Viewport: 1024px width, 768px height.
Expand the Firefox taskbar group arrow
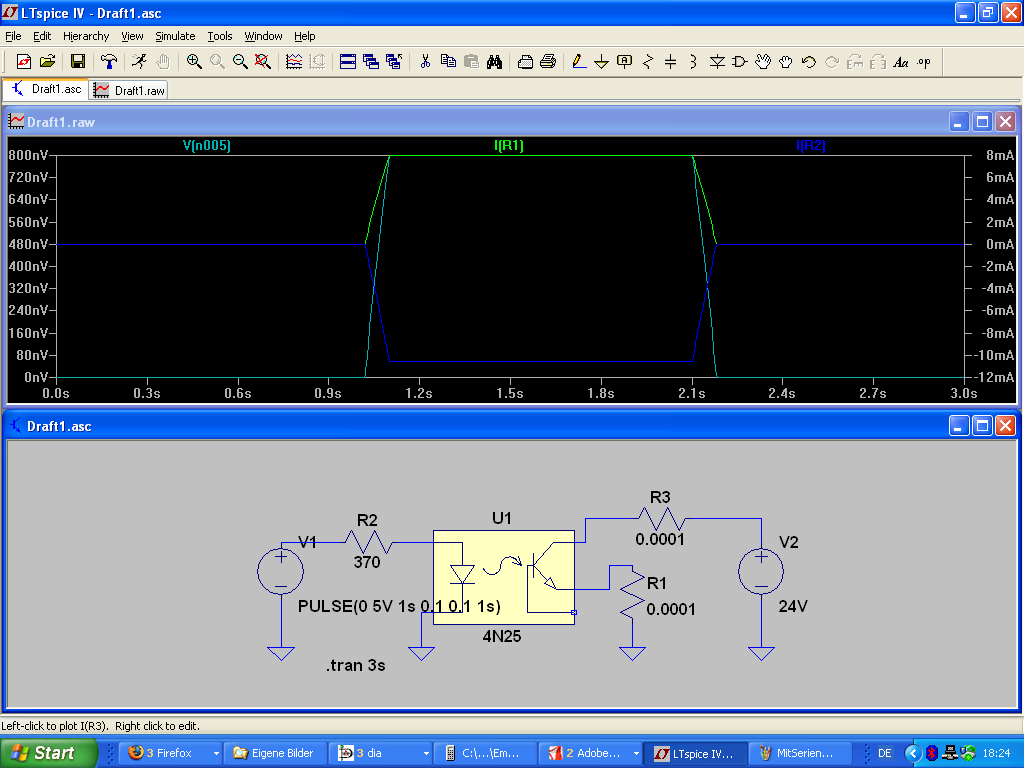pyautogui.click(x=216, y=754)
